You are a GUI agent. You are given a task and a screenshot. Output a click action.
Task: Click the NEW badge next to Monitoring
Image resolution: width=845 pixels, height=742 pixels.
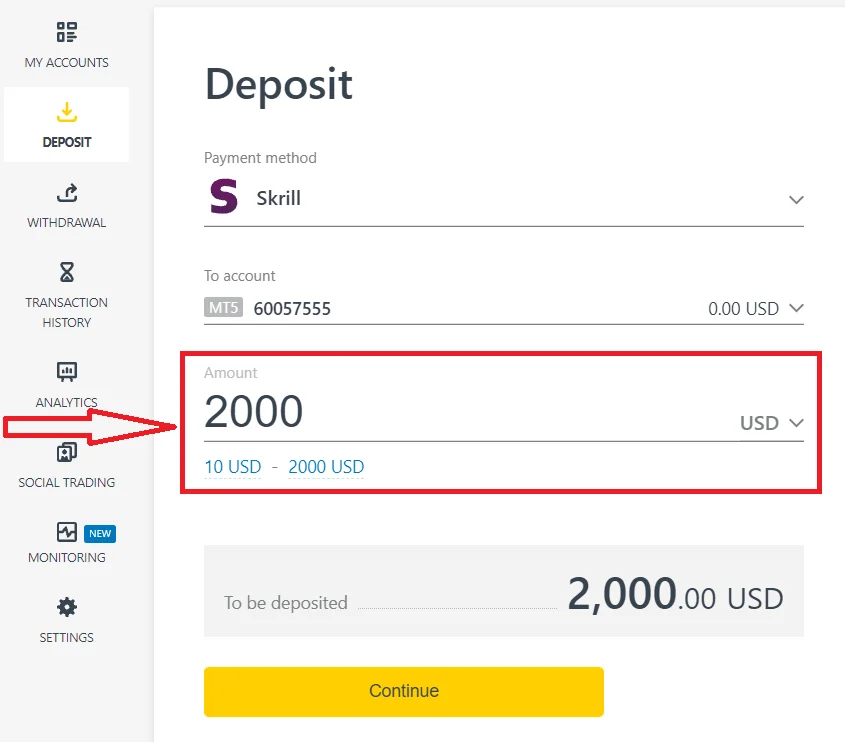point(100,533)
